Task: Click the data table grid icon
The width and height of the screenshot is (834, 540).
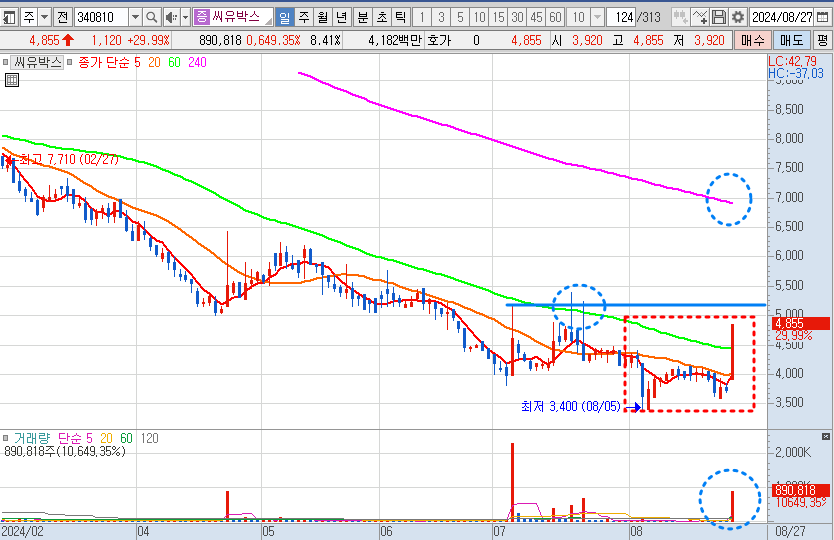Action: pyautogui.click(x=12, y=80)
